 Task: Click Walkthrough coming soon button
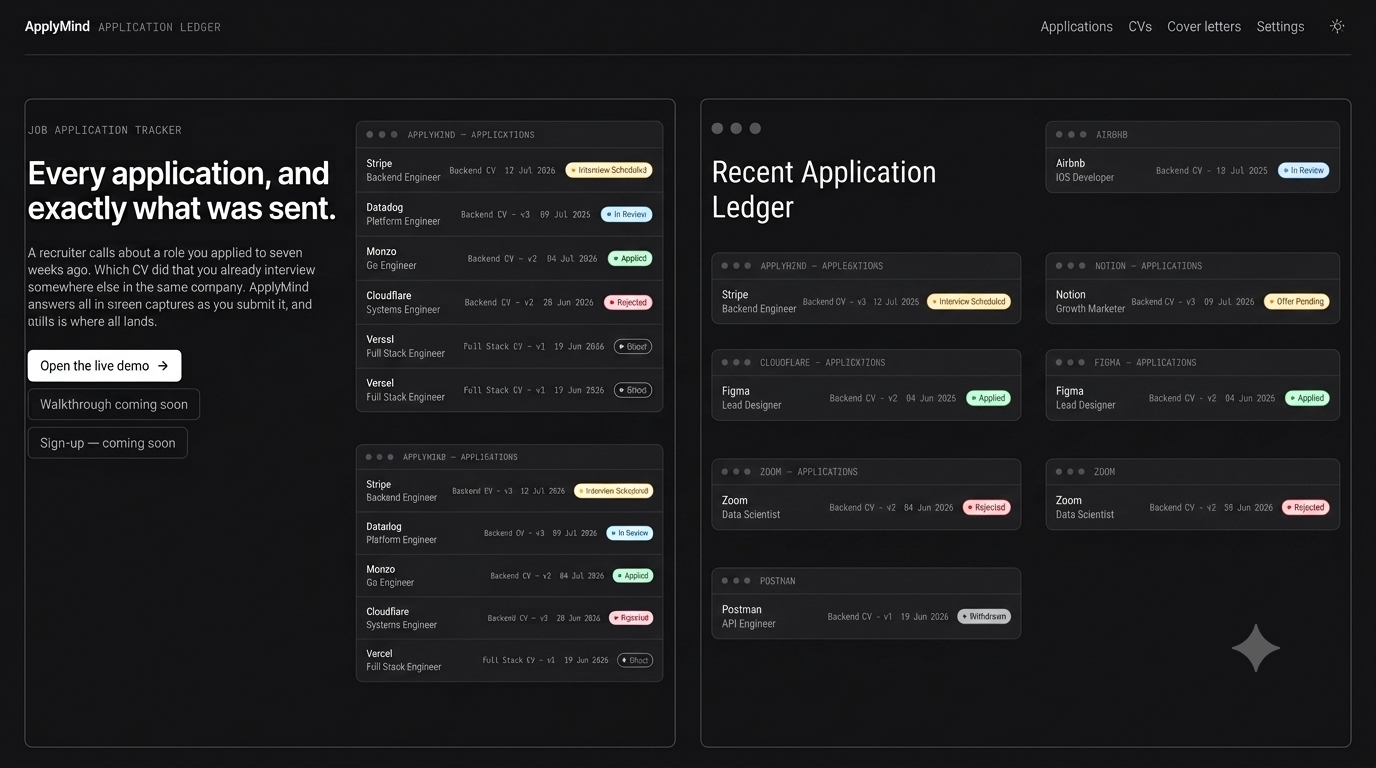pyautogui.click(x=114, y=405)
